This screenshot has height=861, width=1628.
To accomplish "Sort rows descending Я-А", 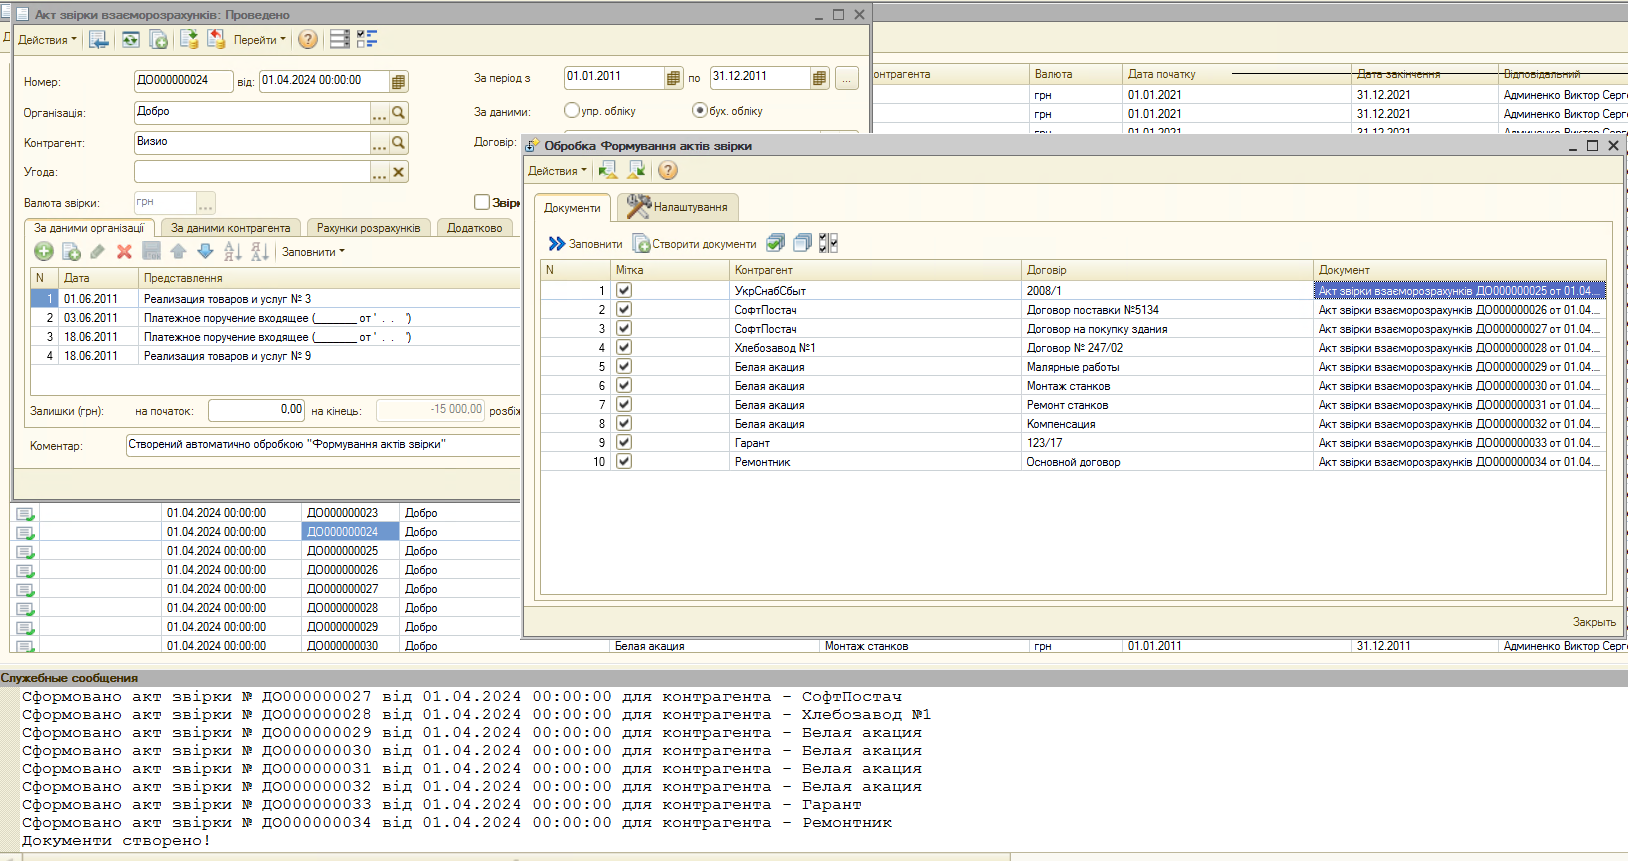I will pos(260,252).
